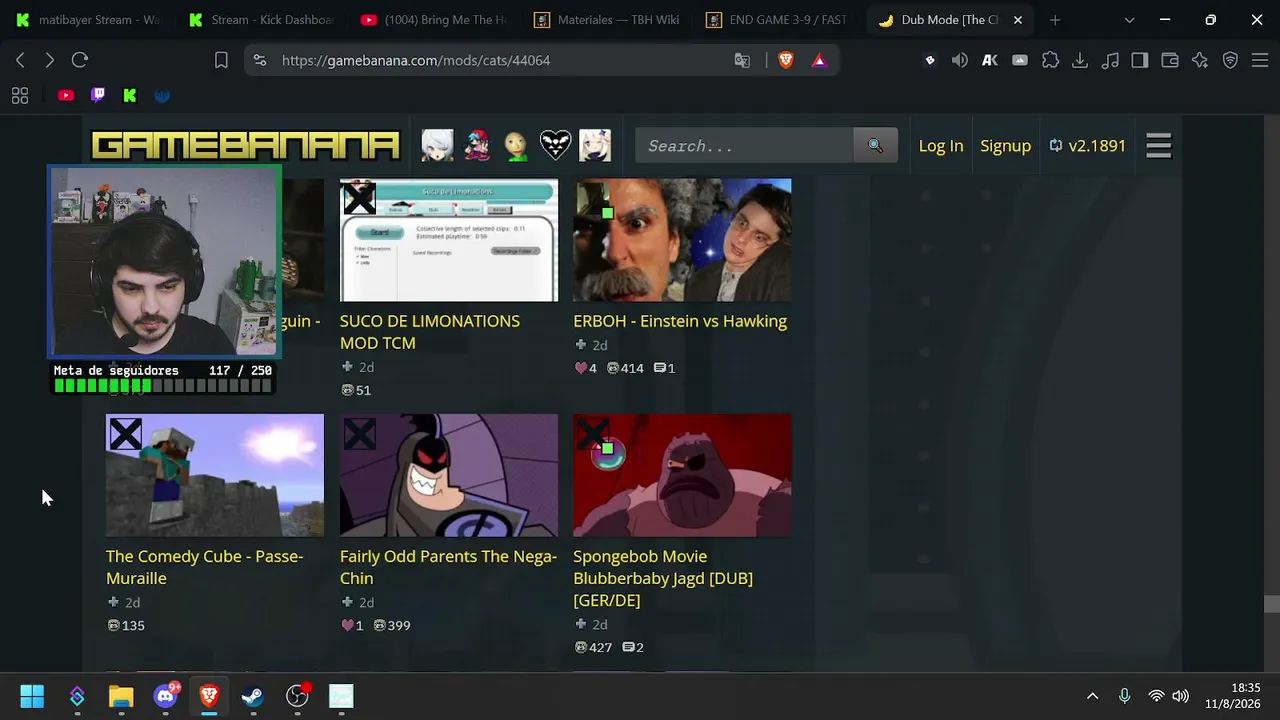The width and height of the screenshot is (1280, 720).
Task: Open the SUCO DE LIMONATIONS mod thumbnail
Action: (x=449, y=240)
